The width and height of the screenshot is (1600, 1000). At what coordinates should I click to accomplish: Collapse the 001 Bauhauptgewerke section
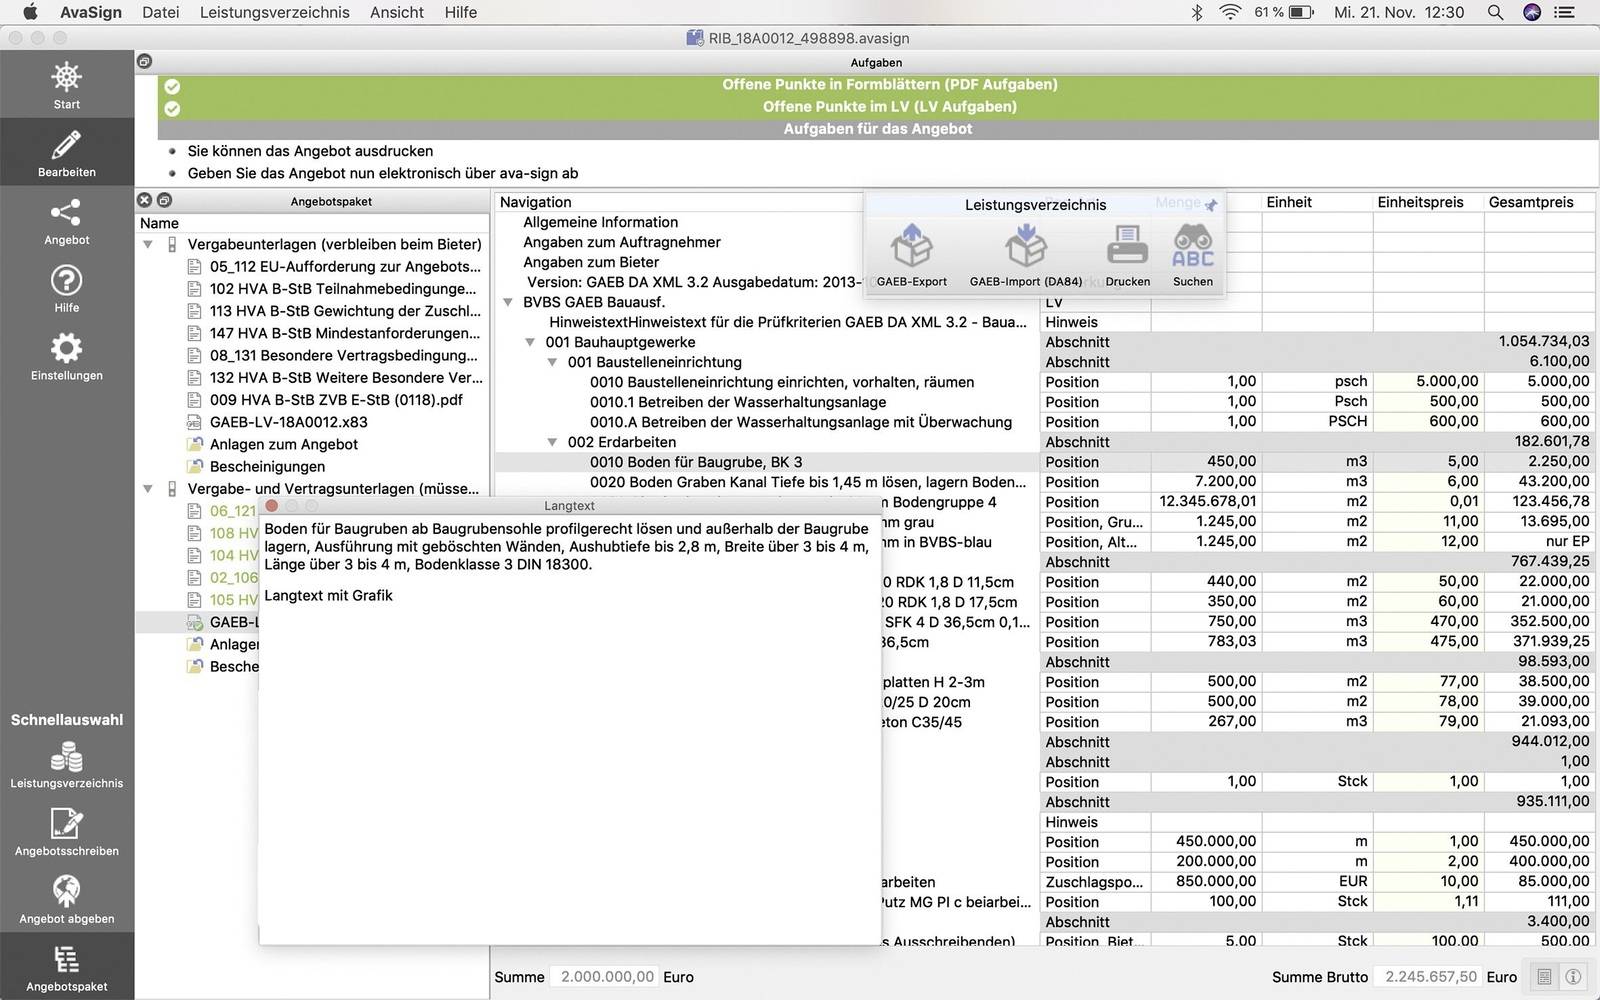point(530,342)
